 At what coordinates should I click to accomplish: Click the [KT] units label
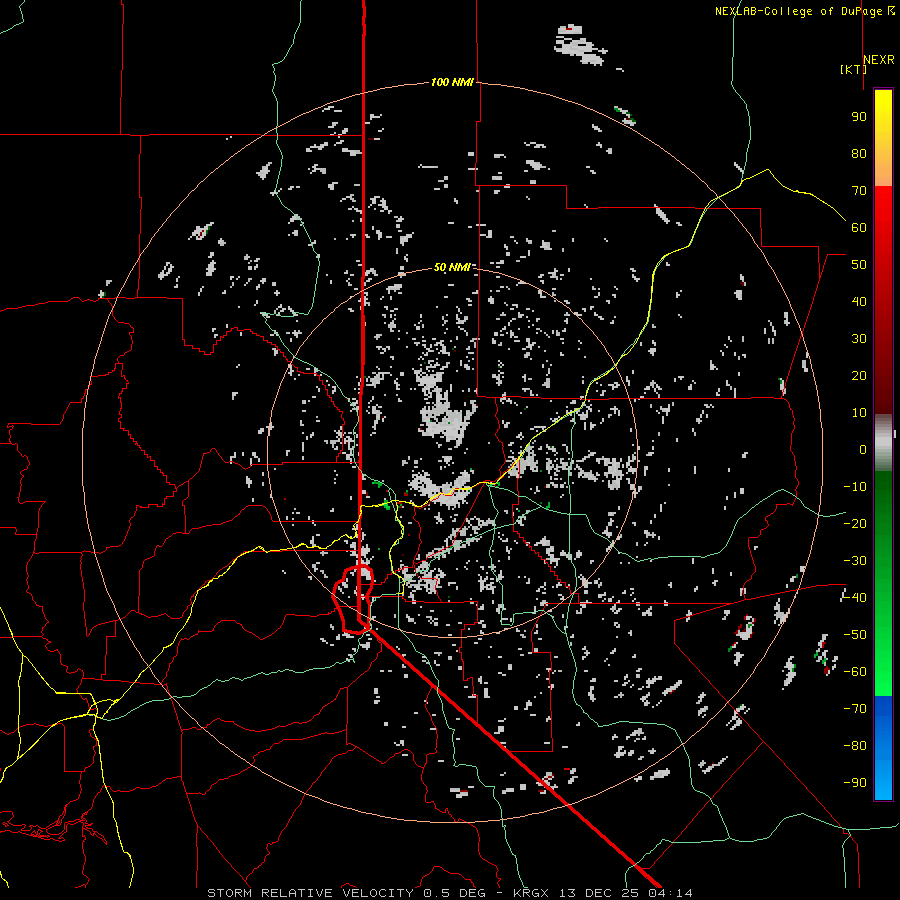click(853, 69)
